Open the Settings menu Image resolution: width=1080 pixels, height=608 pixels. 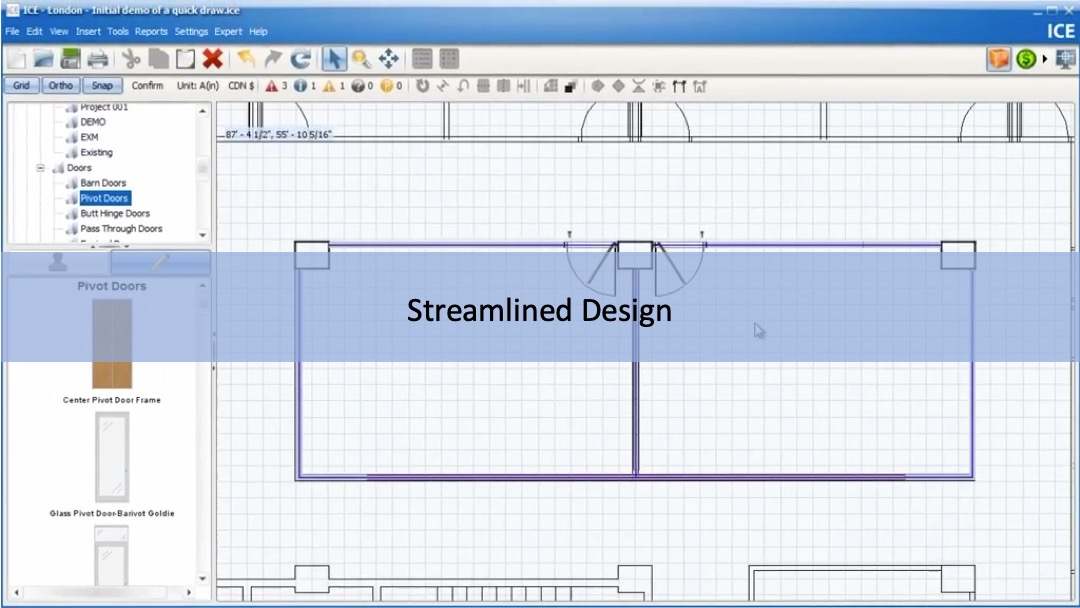(191, 32)
